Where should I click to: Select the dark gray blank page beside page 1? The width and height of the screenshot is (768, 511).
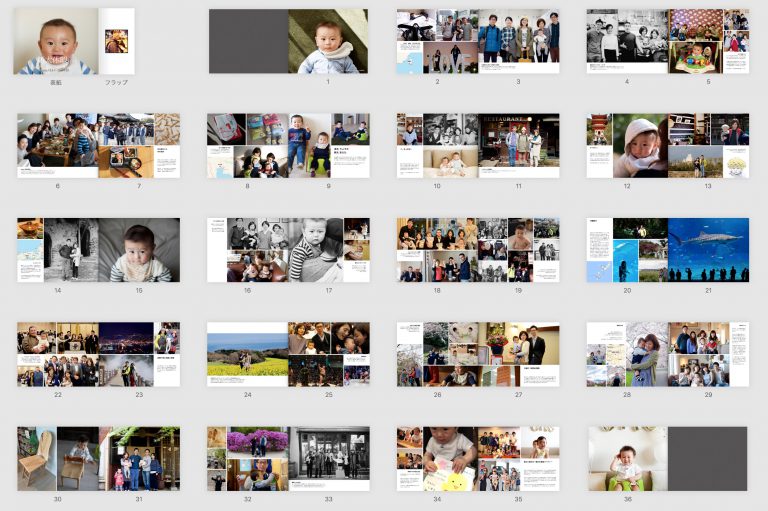click(x=248, y=42)
